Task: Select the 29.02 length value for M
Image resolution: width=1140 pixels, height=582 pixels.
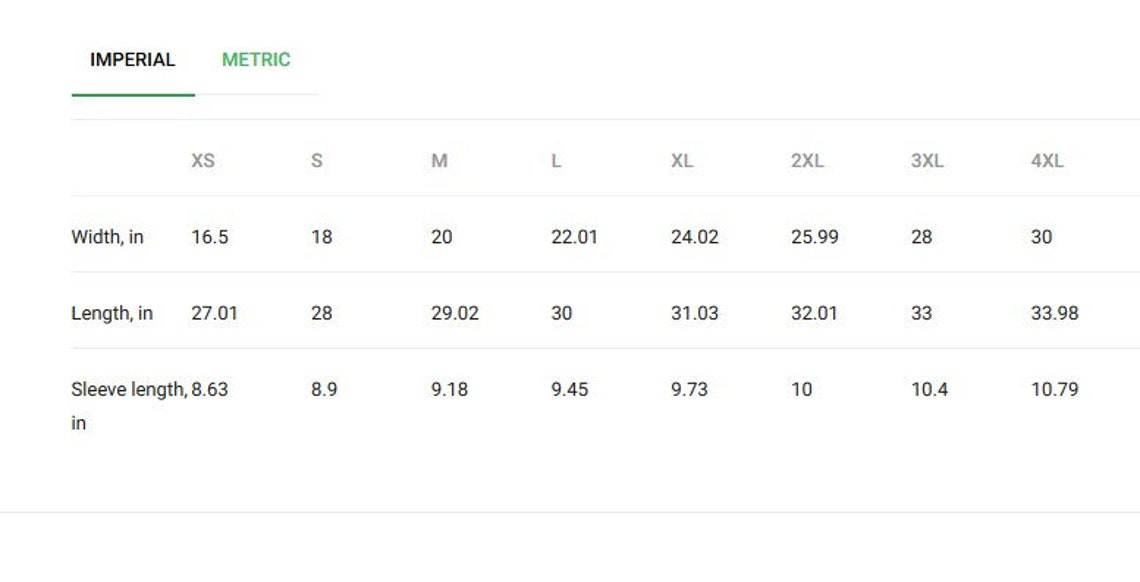Action: tap(455, 313)
